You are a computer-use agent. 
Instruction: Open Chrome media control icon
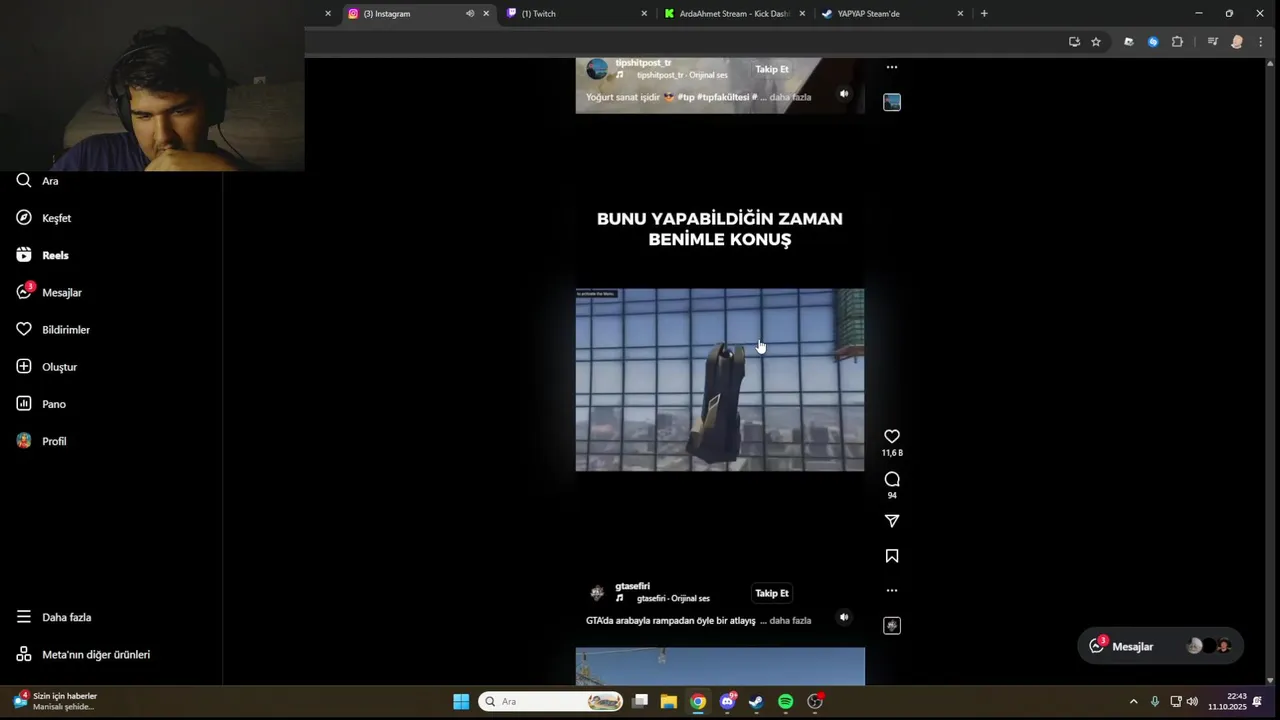(x=1212, y=42)
